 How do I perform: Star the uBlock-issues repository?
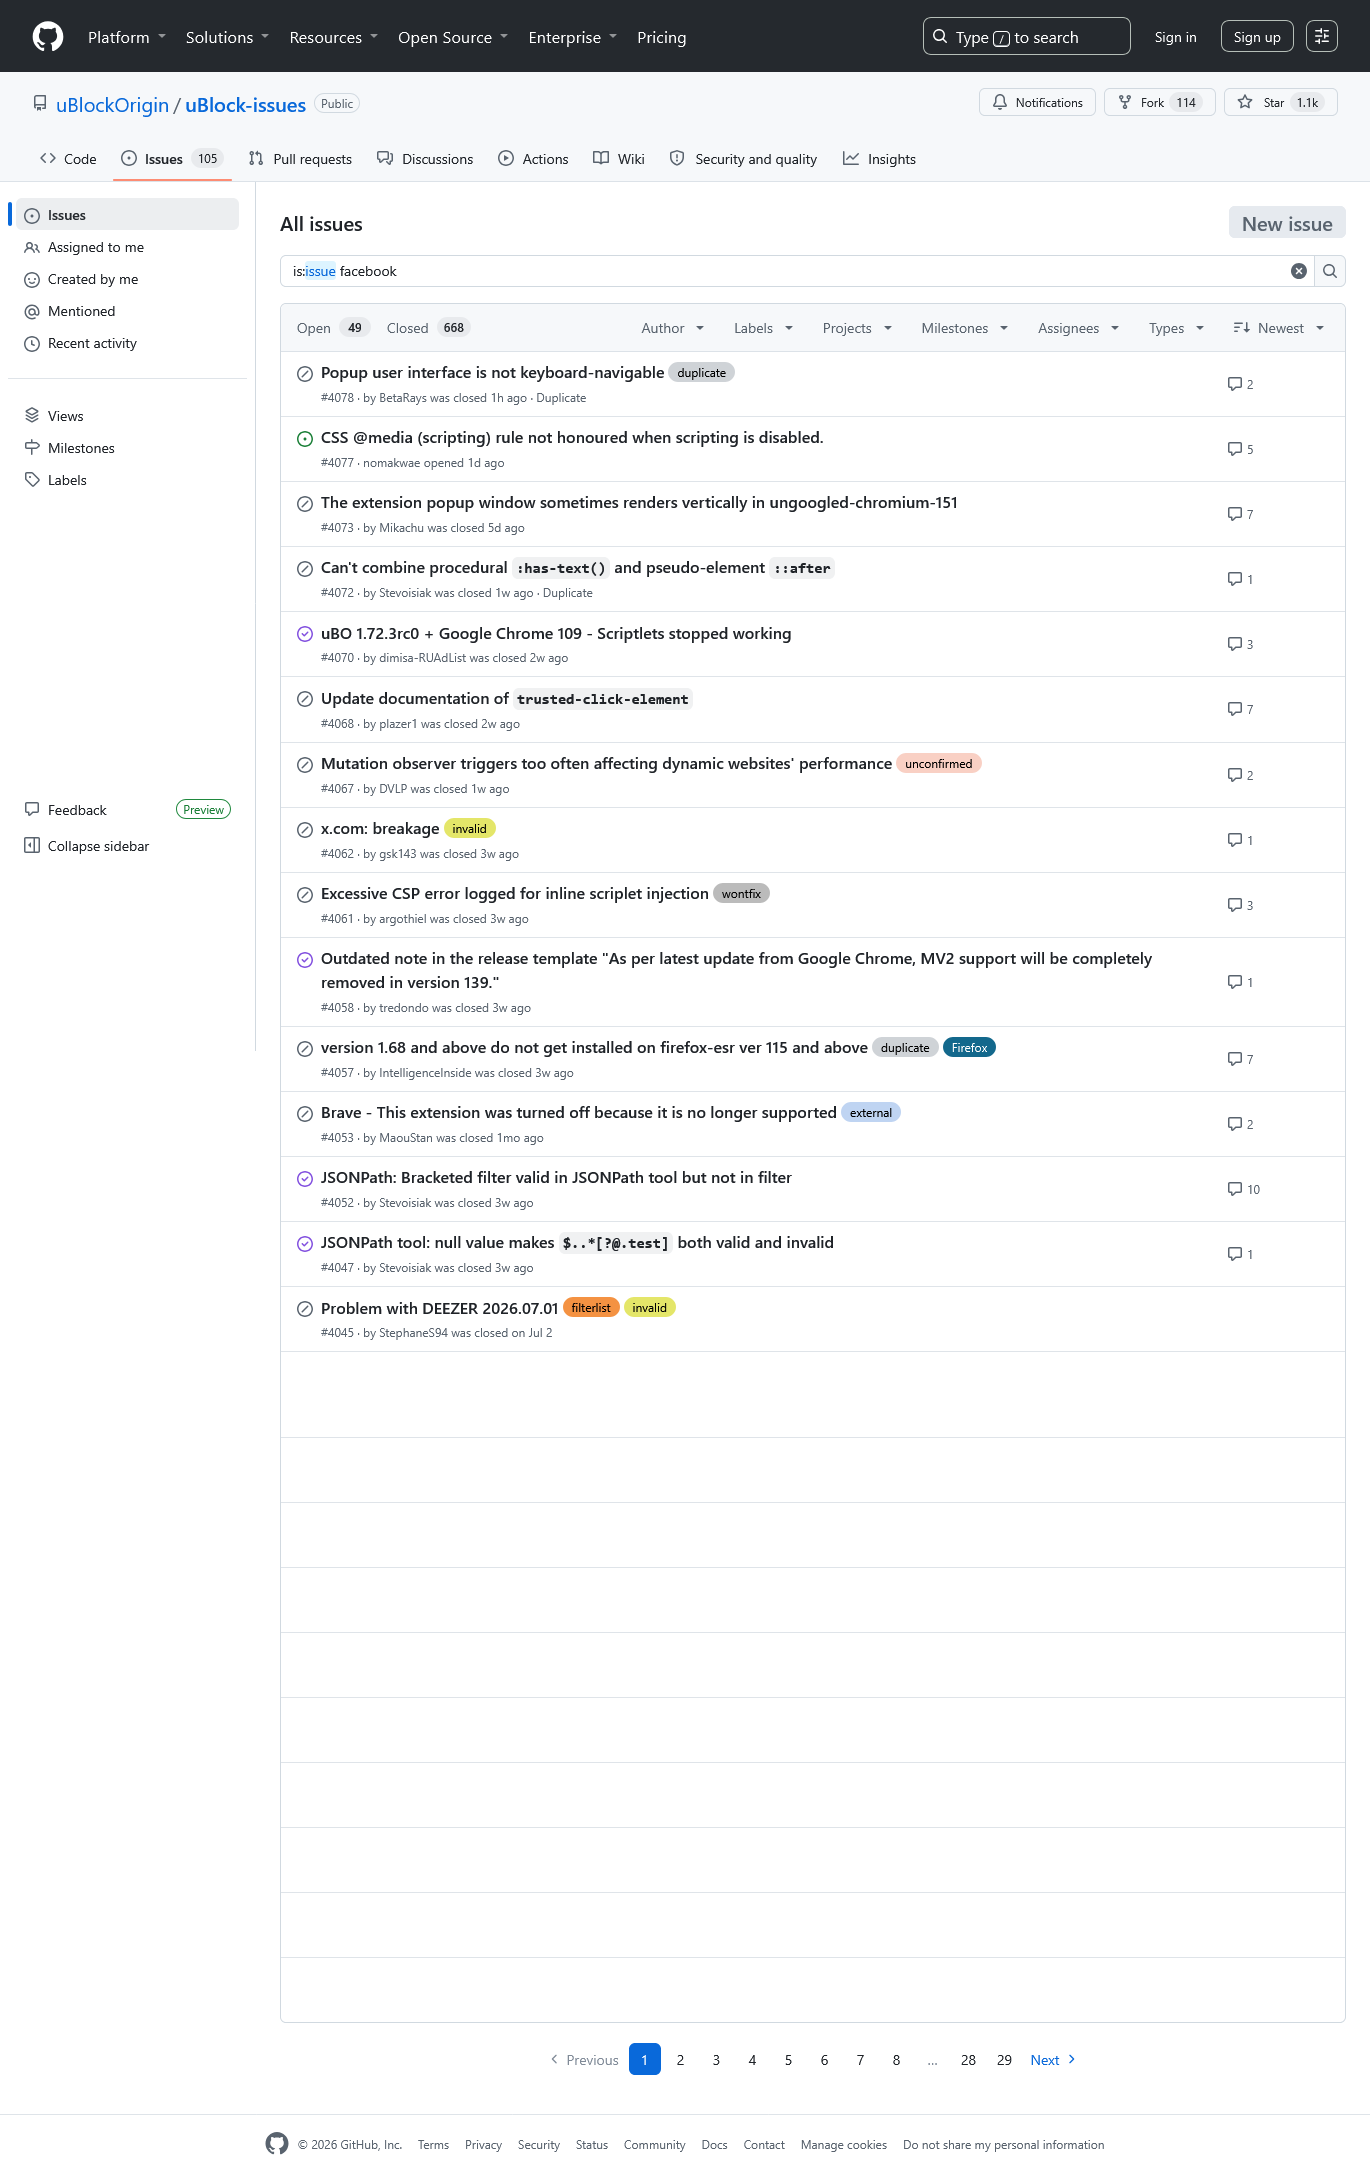1280,102
